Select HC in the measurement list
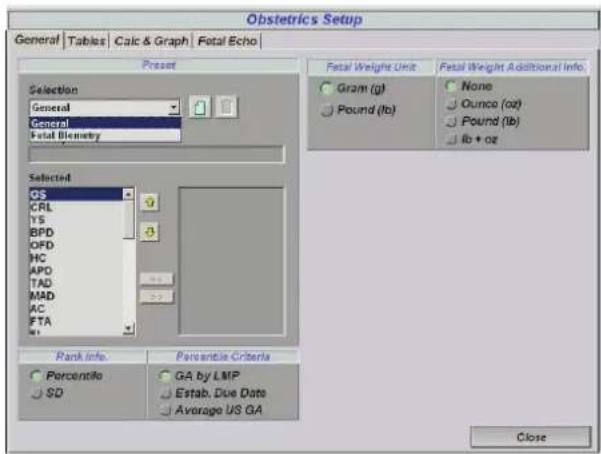This screenshot has width=601, height=454. click(76, 258)
